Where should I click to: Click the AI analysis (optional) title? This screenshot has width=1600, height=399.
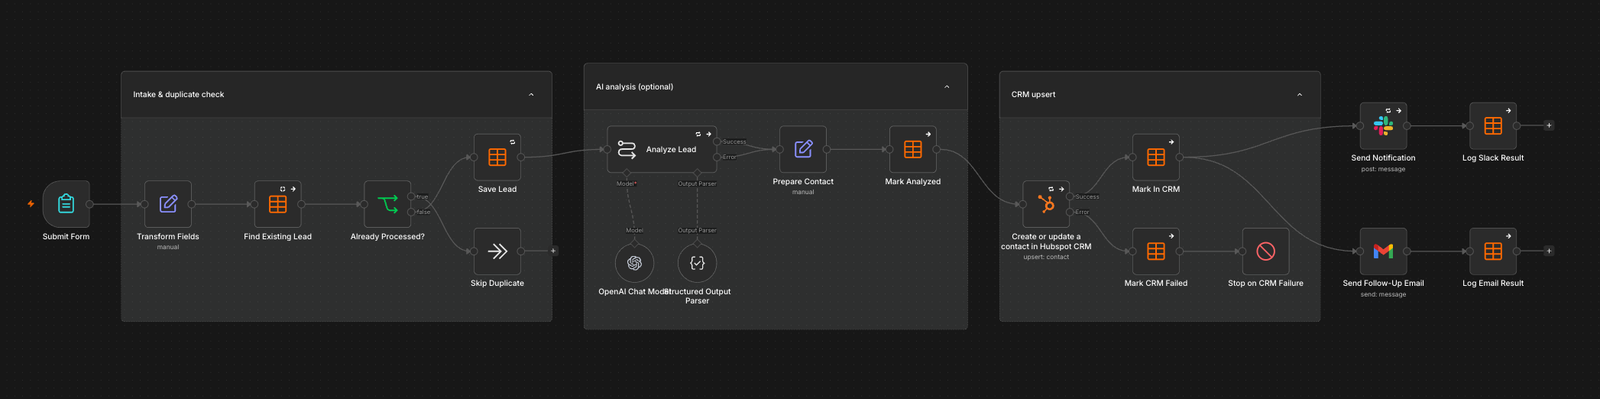[634, 87]
